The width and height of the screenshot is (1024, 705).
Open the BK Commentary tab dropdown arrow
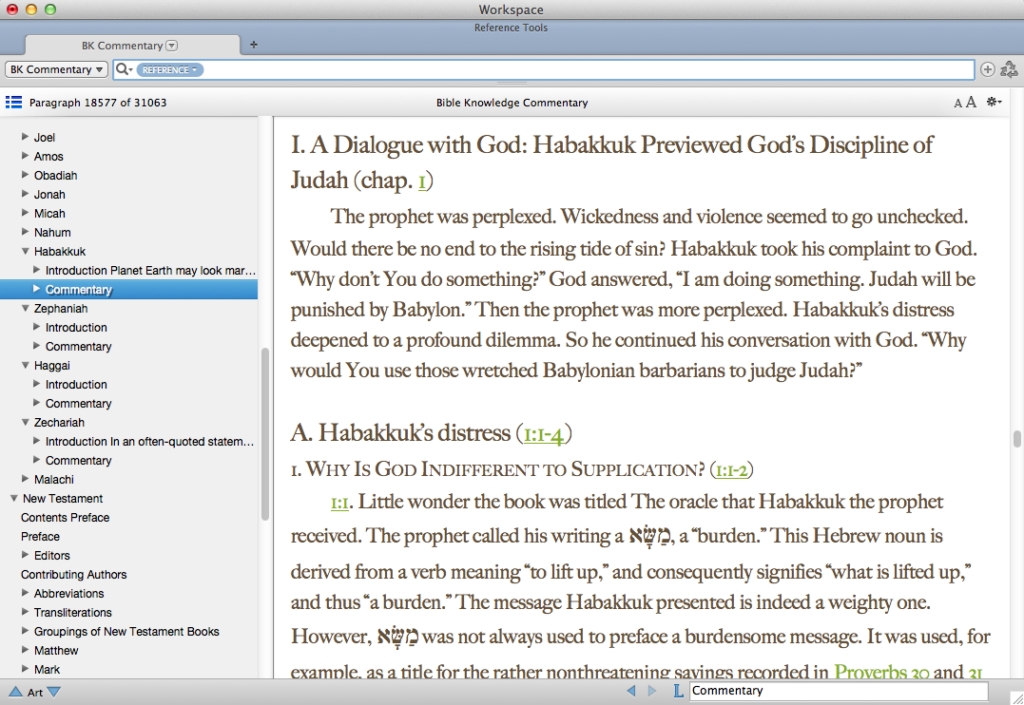172,44
